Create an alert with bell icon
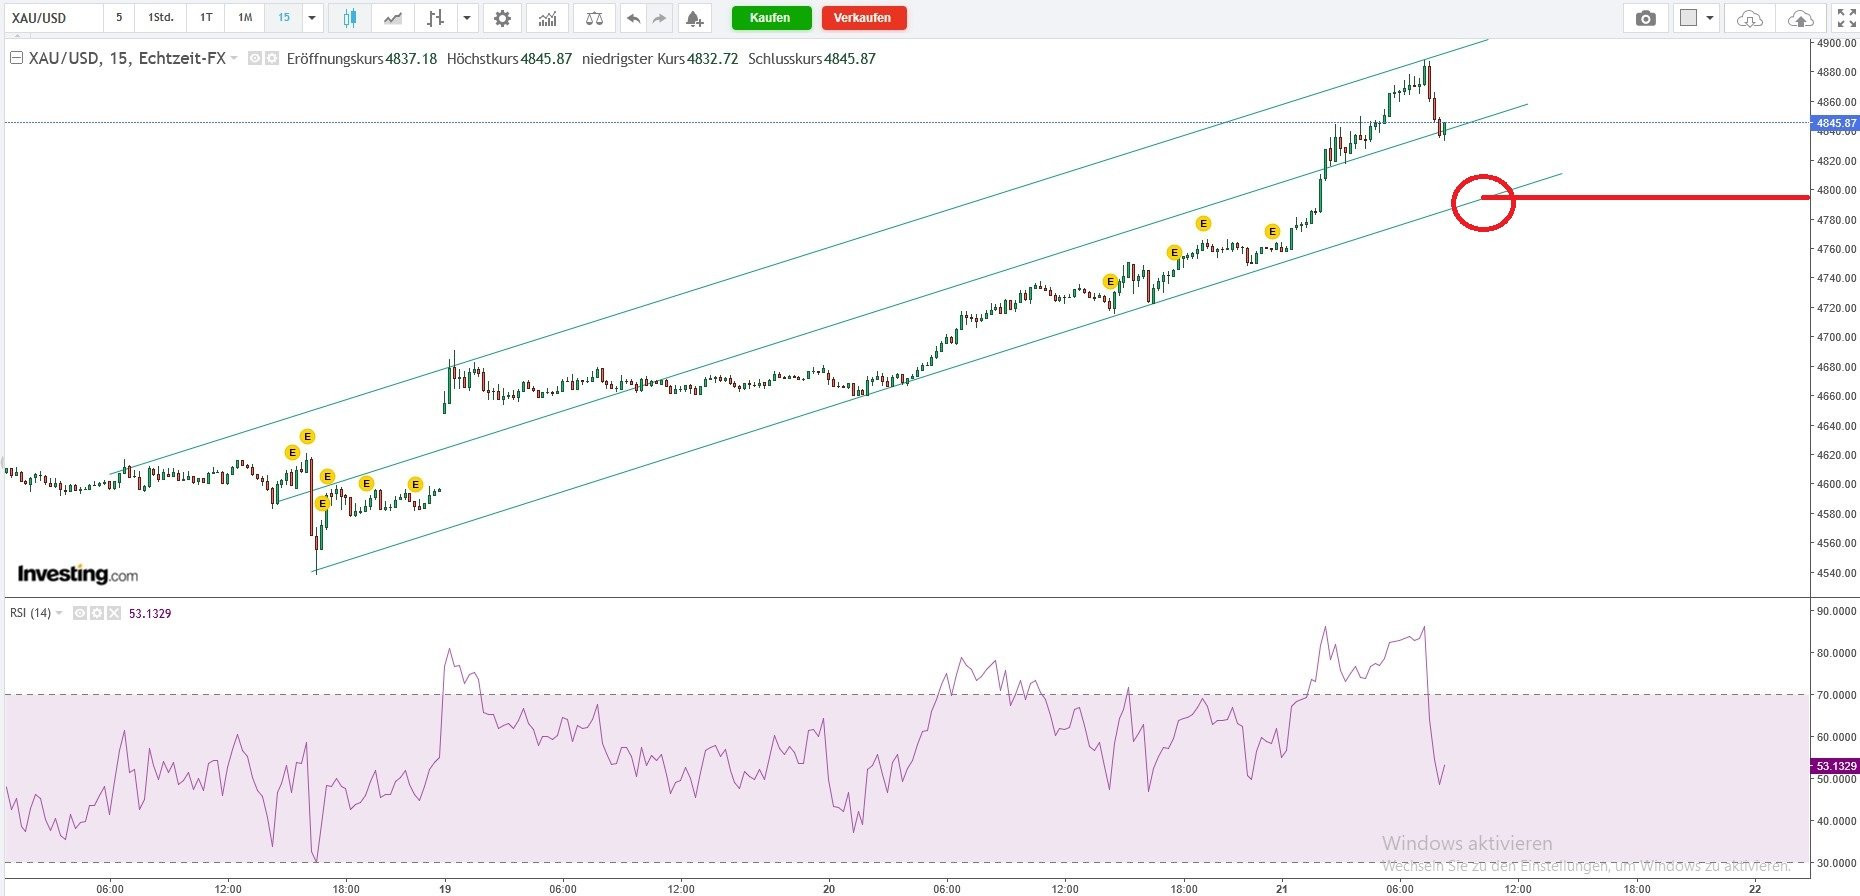Viewport: 1860px width, 896px height. pyautogui.click(x=694, y=18)
